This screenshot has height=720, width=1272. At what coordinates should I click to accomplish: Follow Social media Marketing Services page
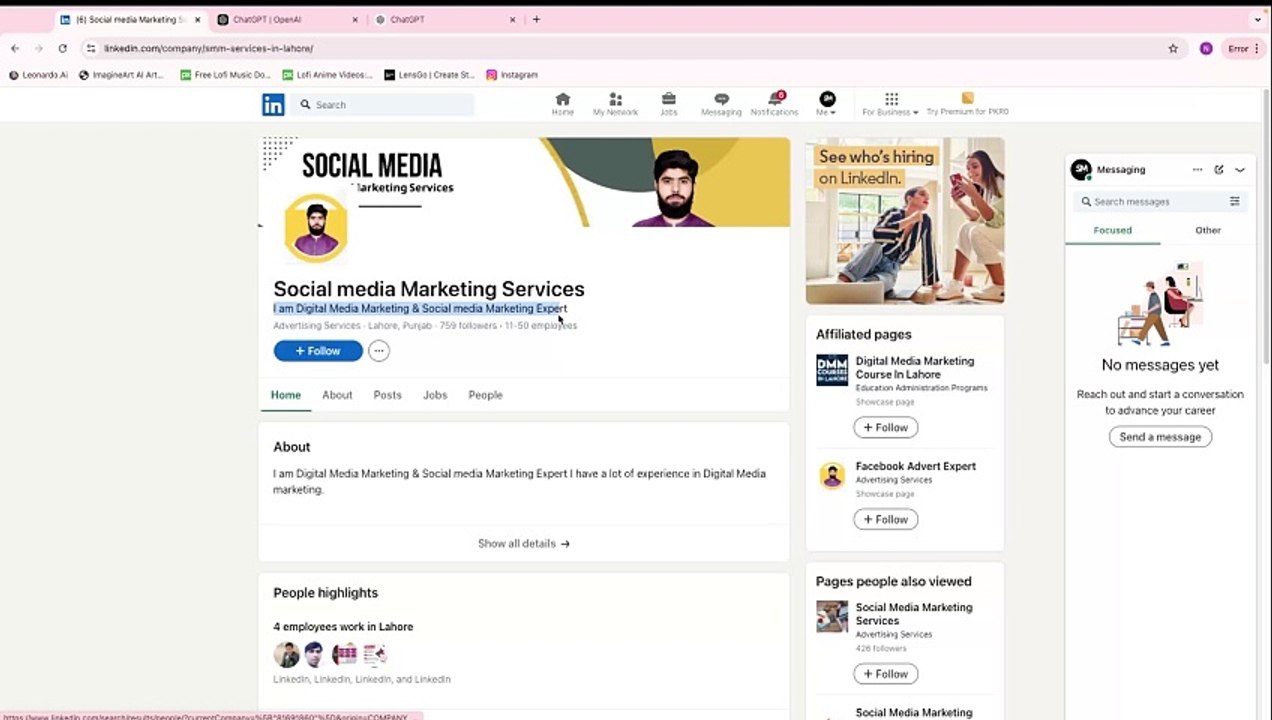(318, 351)
